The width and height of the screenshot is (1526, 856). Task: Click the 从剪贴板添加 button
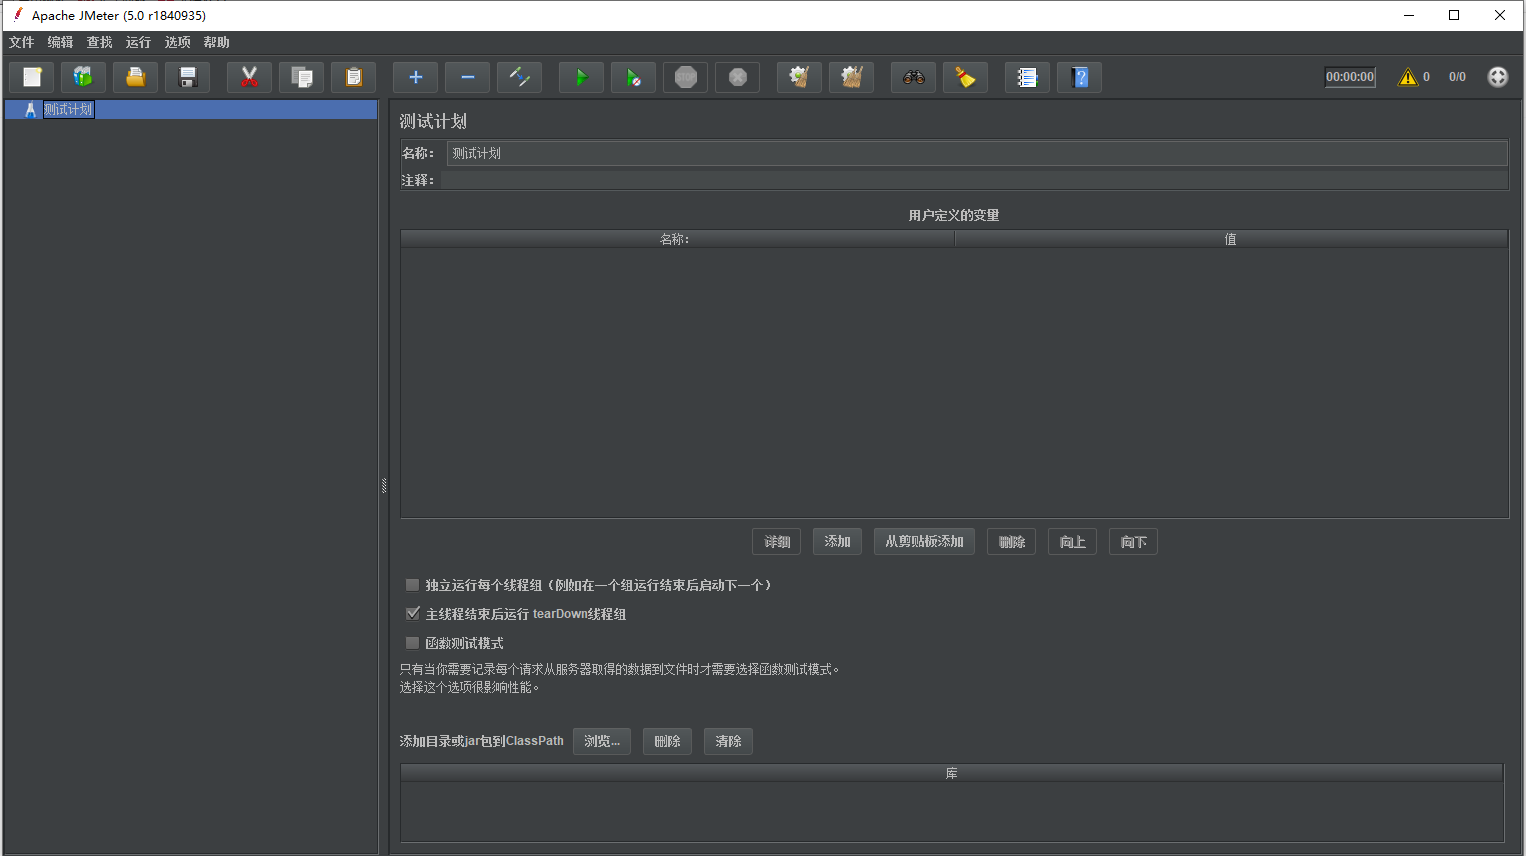(925, 542)
